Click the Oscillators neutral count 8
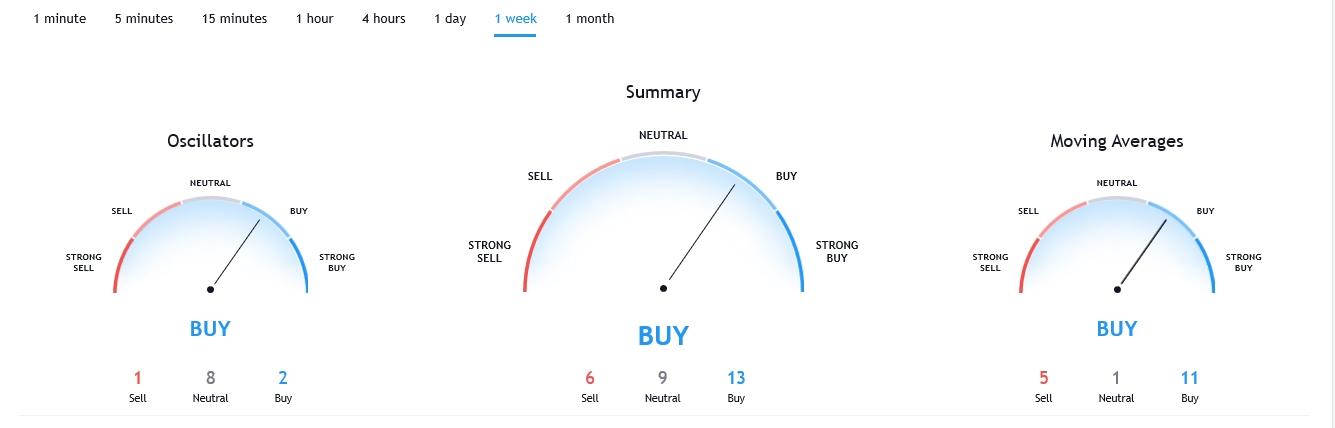The width and height of the screenshot is (1335, 428). tap(210, 378)
